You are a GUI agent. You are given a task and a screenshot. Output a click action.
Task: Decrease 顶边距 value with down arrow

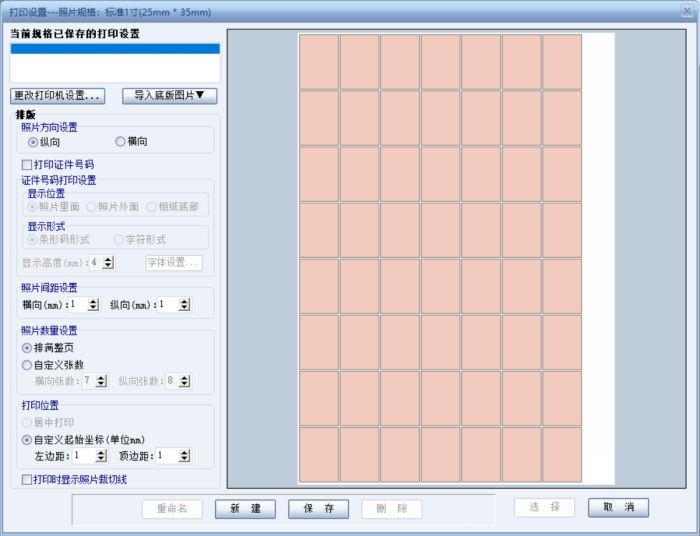click(184, 459)
